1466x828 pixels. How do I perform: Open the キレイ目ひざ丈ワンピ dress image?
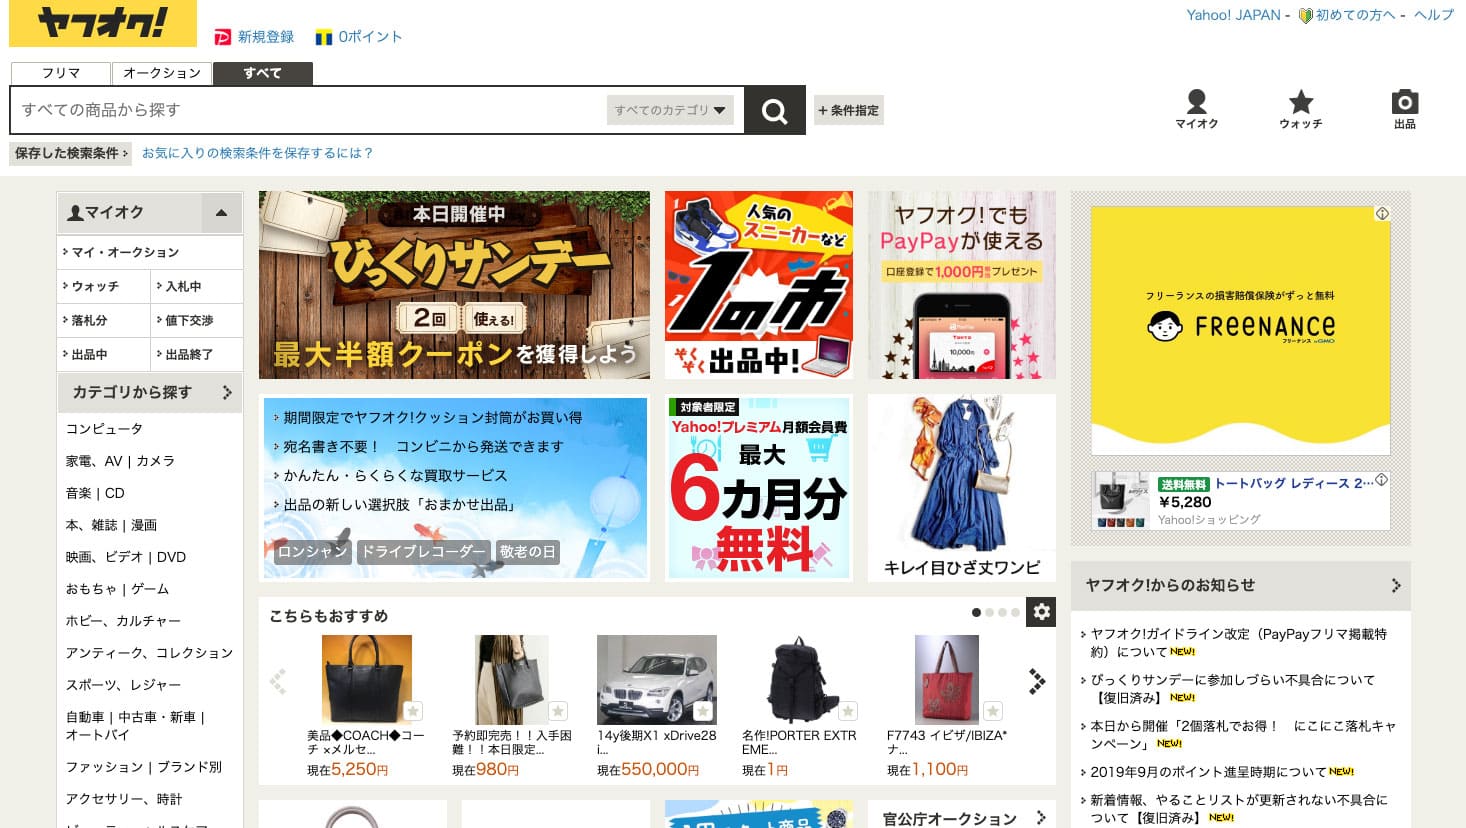(x=962, y=488)
